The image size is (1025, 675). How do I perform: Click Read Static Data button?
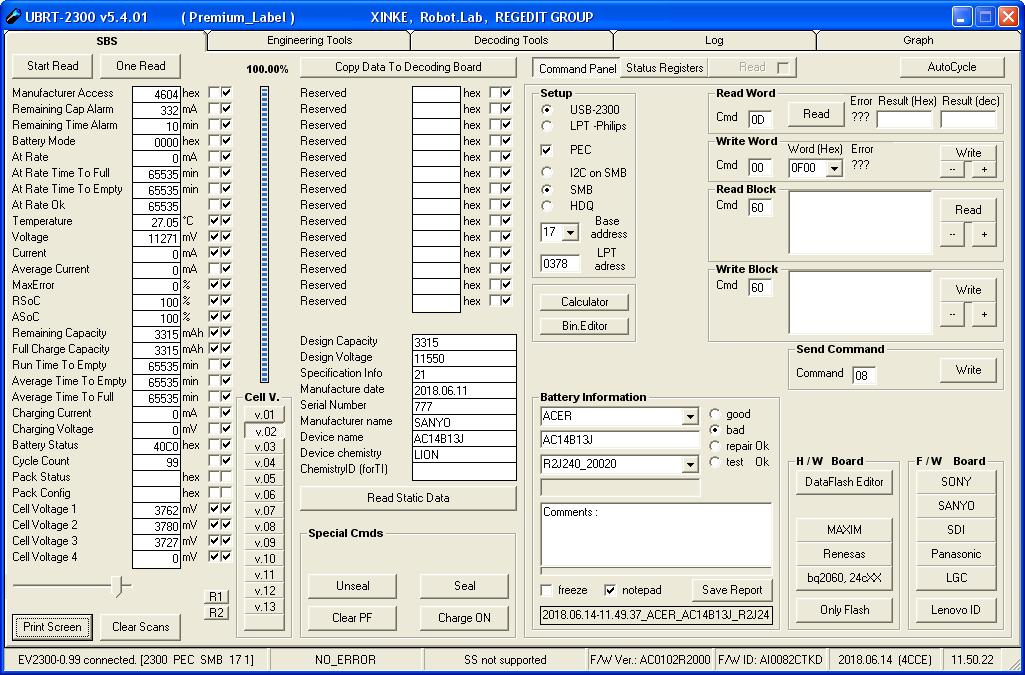coord(408,498)
